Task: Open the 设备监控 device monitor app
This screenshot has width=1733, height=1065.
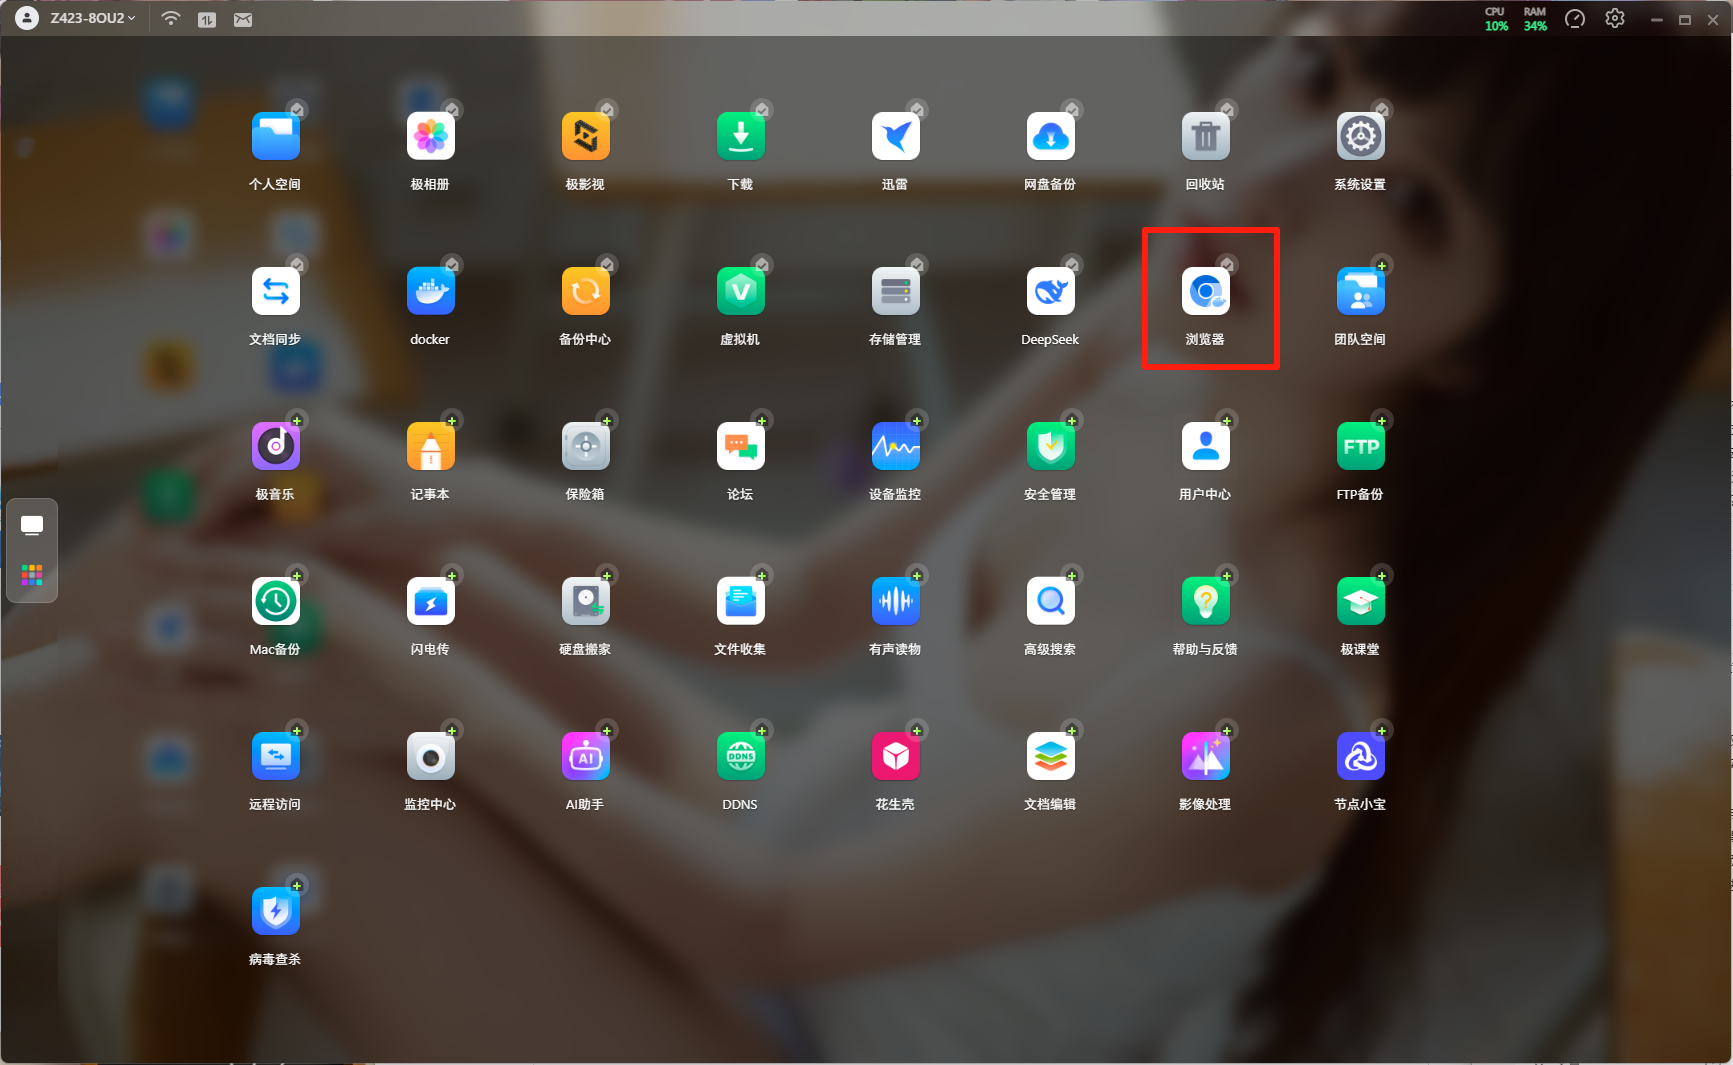Action: click(896, 446)
